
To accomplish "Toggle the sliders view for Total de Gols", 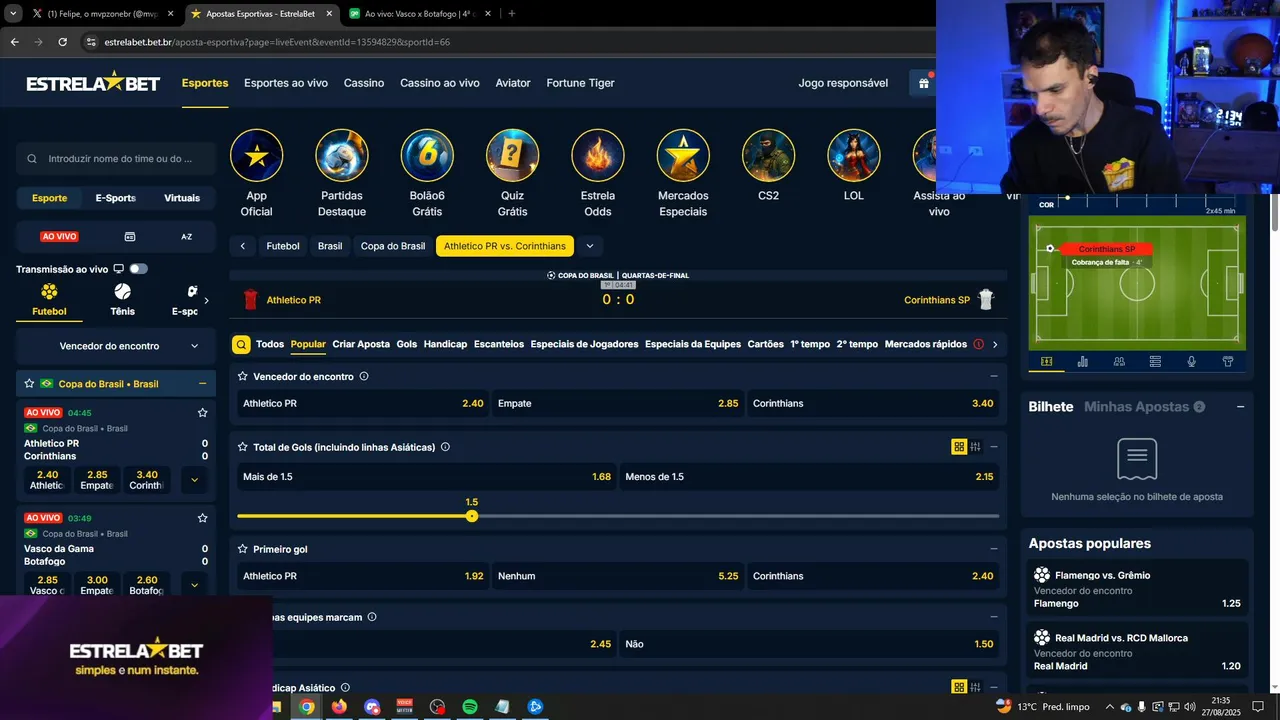I will tap(975, 447).
